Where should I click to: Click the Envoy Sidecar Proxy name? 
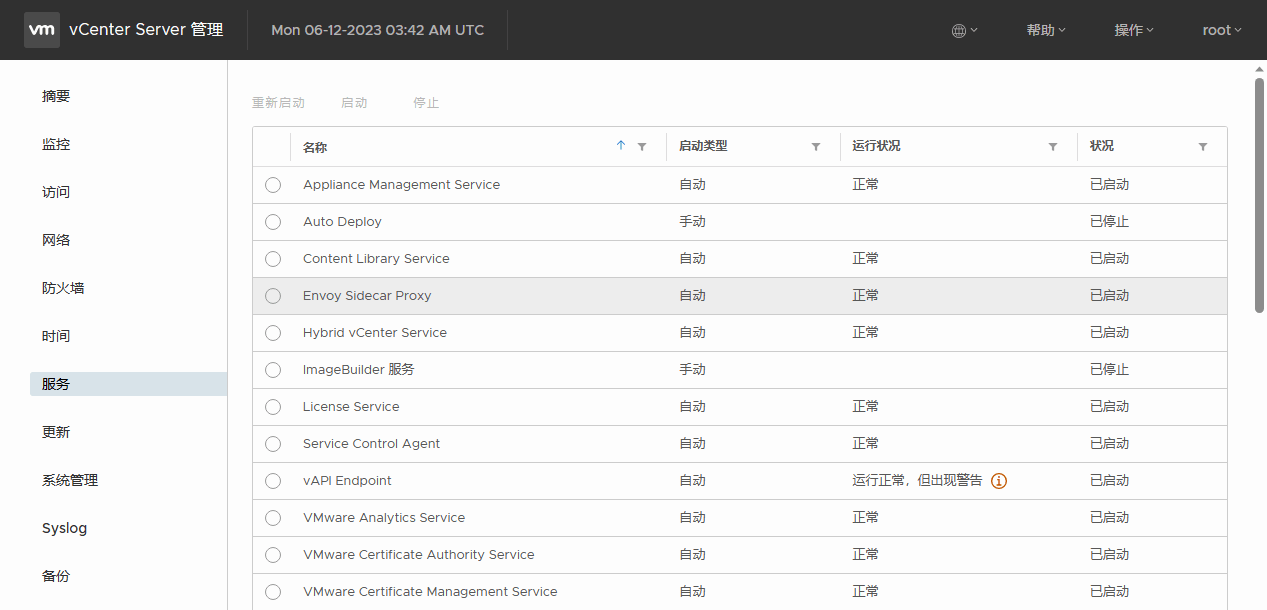click(367, 296)
